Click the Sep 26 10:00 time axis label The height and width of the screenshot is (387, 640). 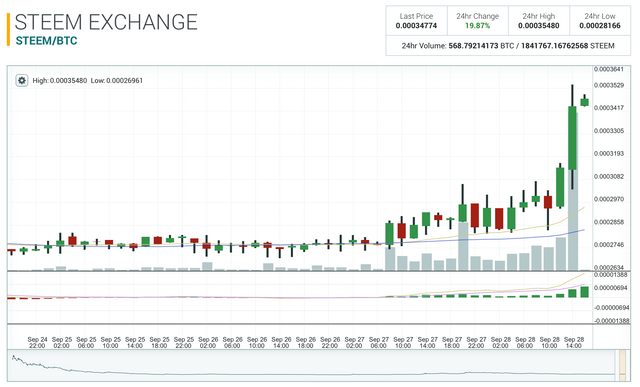click(x=257, y=343)
